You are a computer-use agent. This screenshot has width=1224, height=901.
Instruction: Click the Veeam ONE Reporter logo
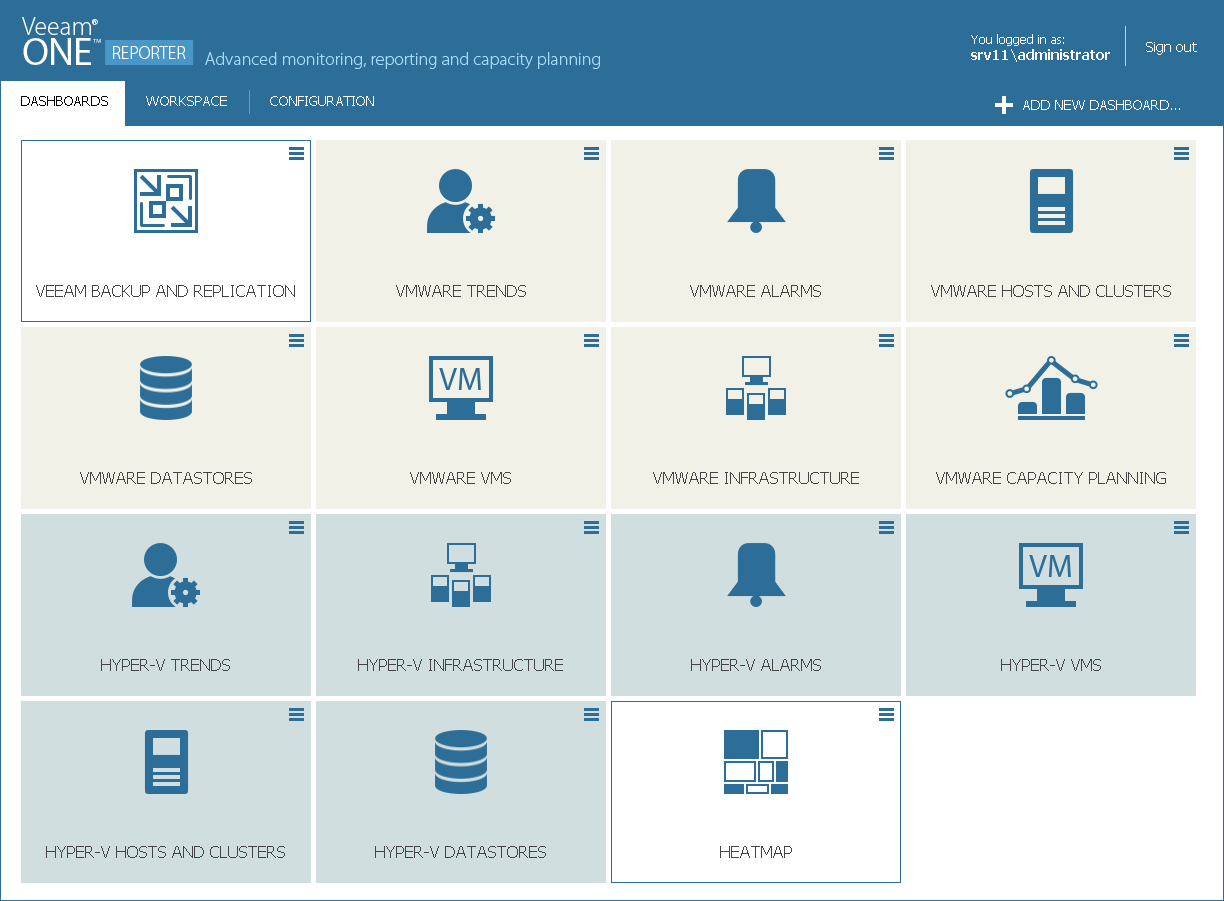pyautogui.click(x=107, y=42)
